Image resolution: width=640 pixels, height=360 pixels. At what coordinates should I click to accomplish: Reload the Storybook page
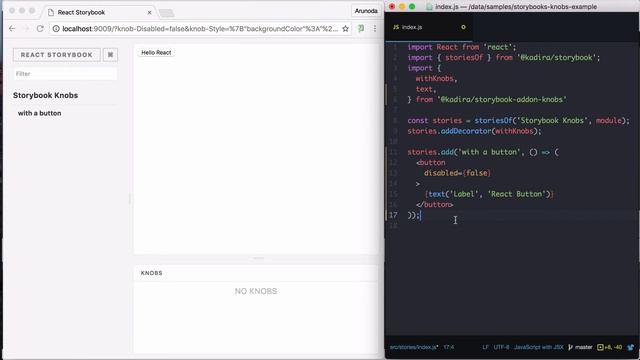[40, 29]
